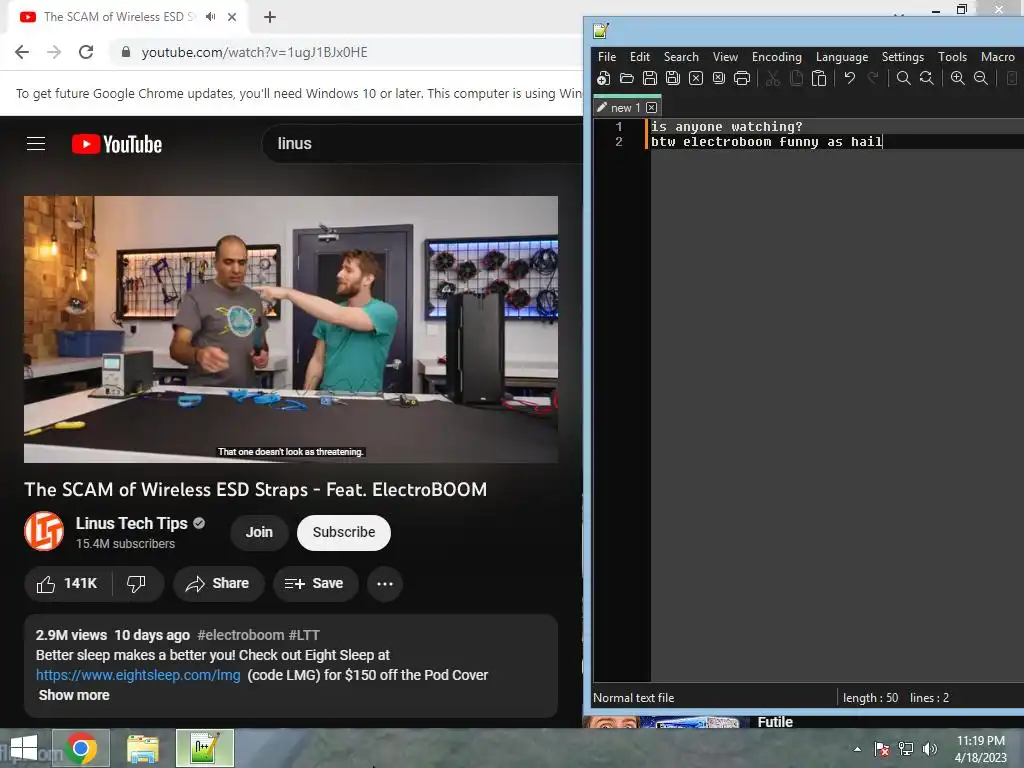Click the Replace icon in Notepad++ toolbar

tap(927, 78)
